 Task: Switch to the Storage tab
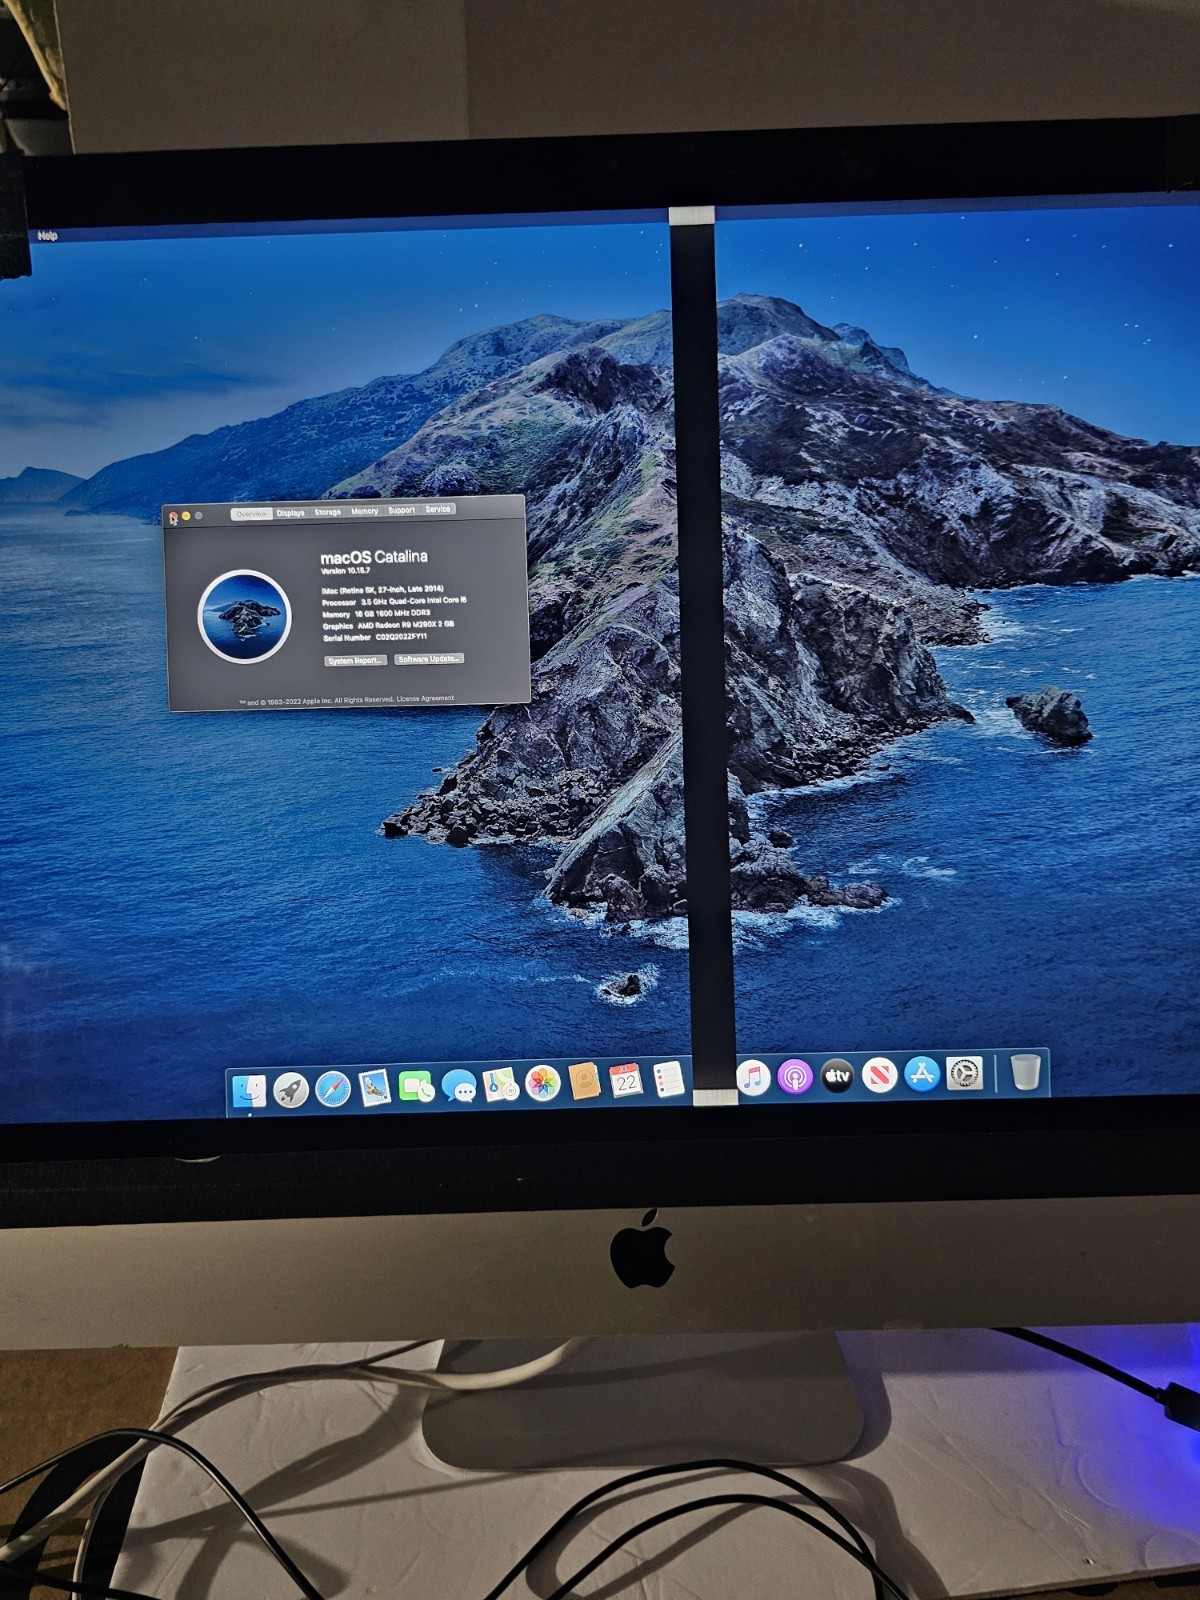(328, 512)
